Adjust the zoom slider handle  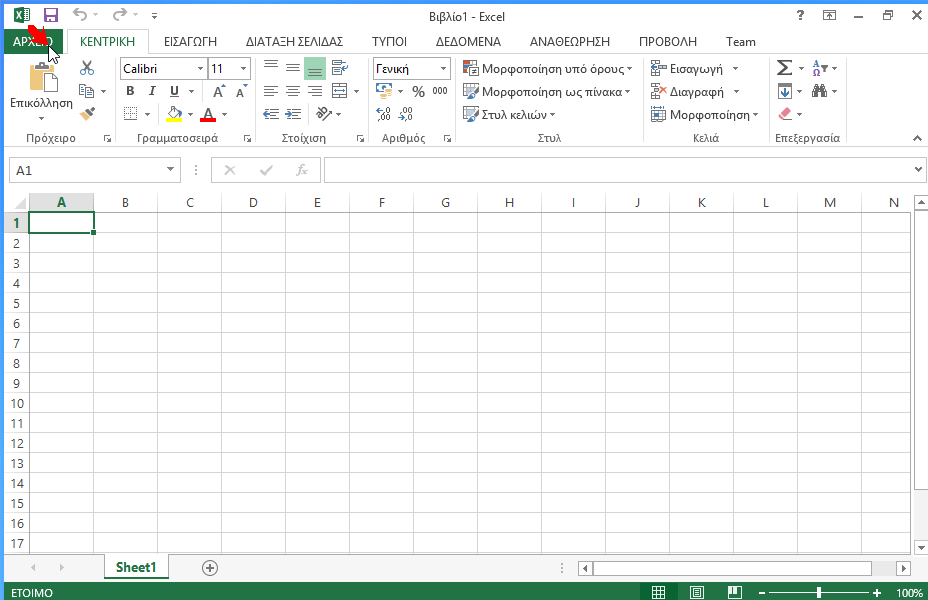[x=819, y=592]
